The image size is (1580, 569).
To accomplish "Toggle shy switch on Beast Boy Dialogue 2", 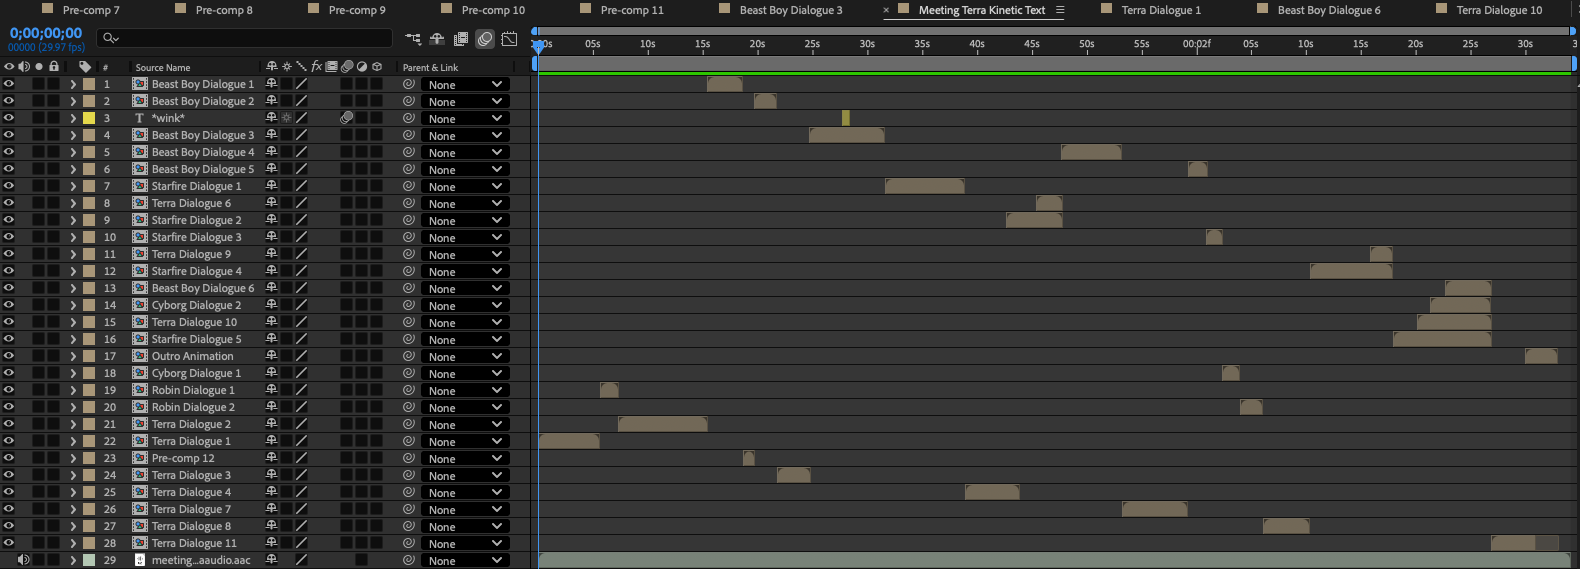I will (x=271, y=101).
